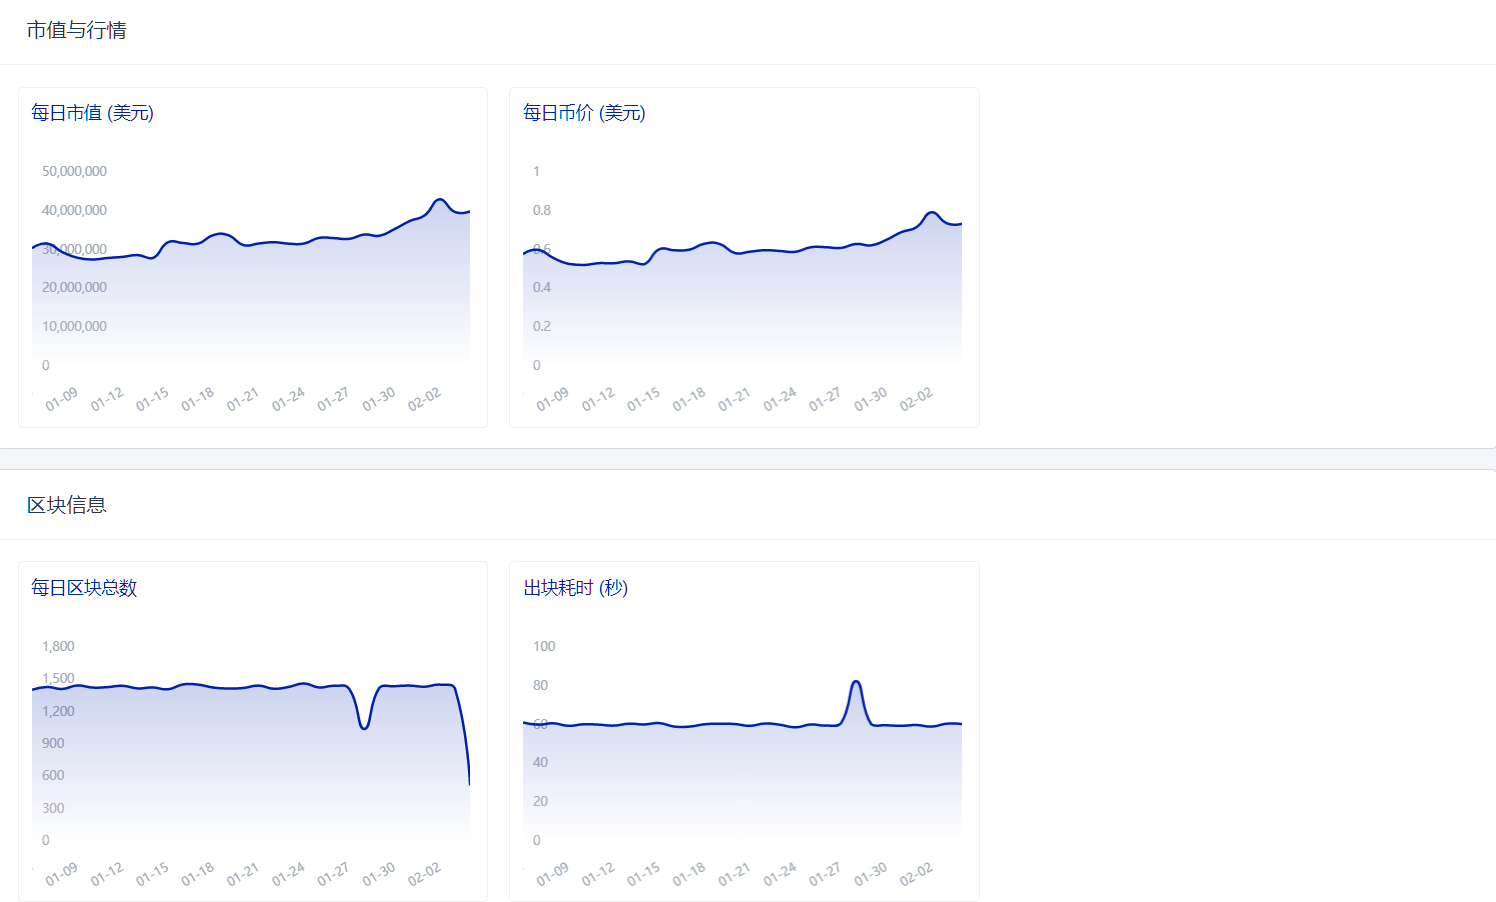This screenshot has width=1496, height=902.
Task: Click 01-09 date label in 每日市值 chart
Action: (61, 400)
